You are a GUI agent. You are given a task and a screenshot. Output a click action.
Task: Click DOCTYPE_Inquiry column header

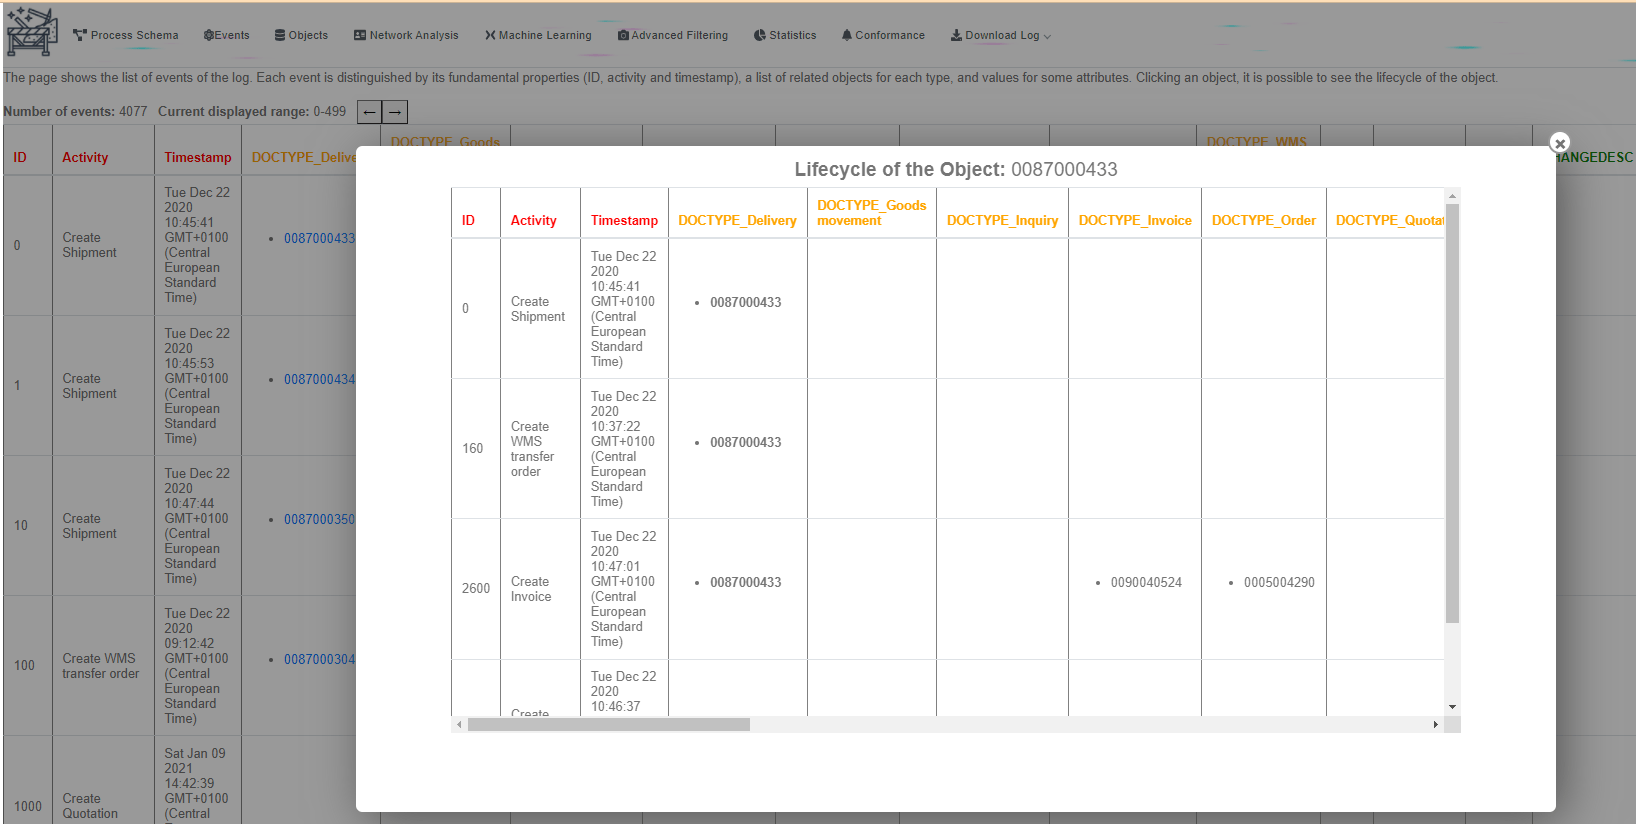click(1002, 221)
